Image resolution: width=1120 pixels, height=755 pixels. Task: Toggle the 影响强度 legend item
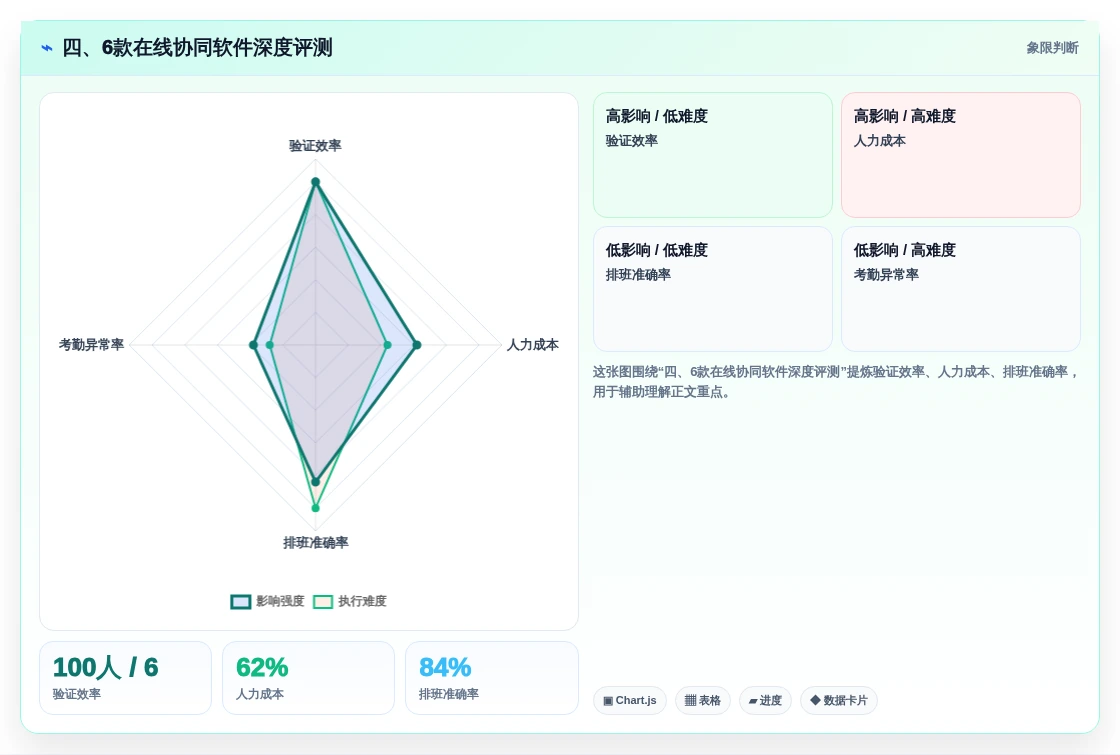click(268, 601)
